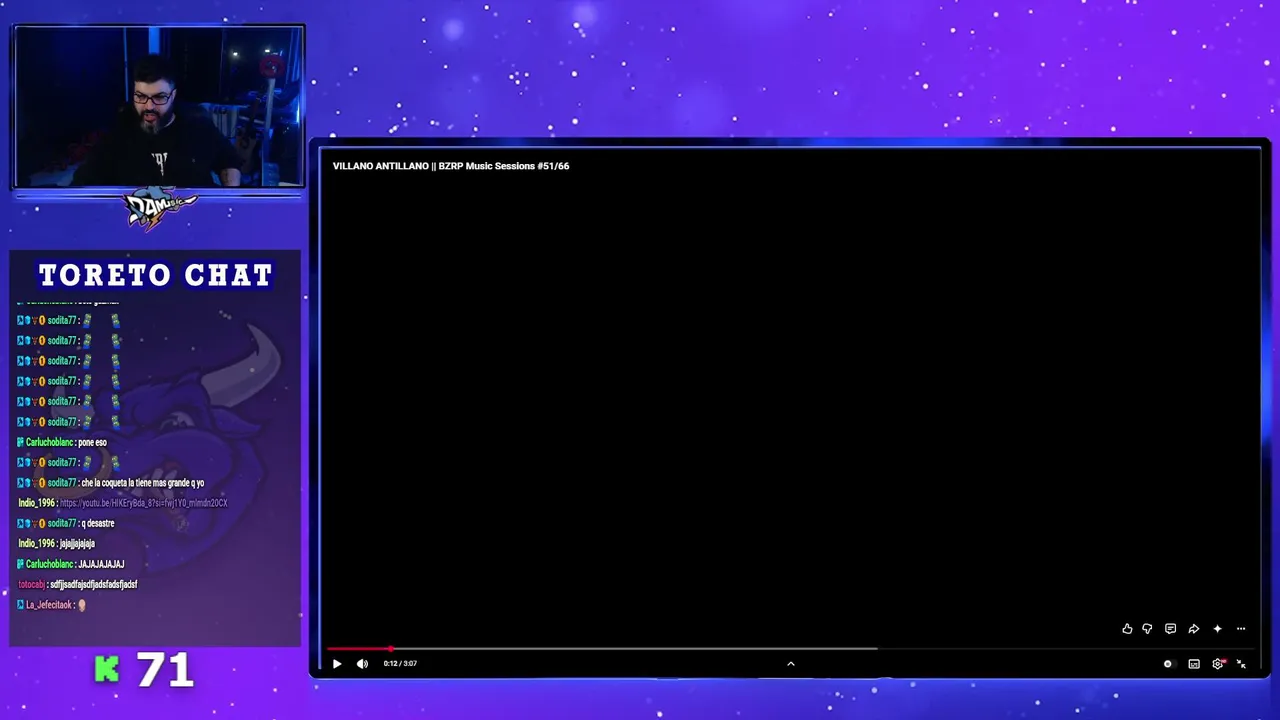Exit fullscreen with the collapse arrows icon

coord(1241,664)
